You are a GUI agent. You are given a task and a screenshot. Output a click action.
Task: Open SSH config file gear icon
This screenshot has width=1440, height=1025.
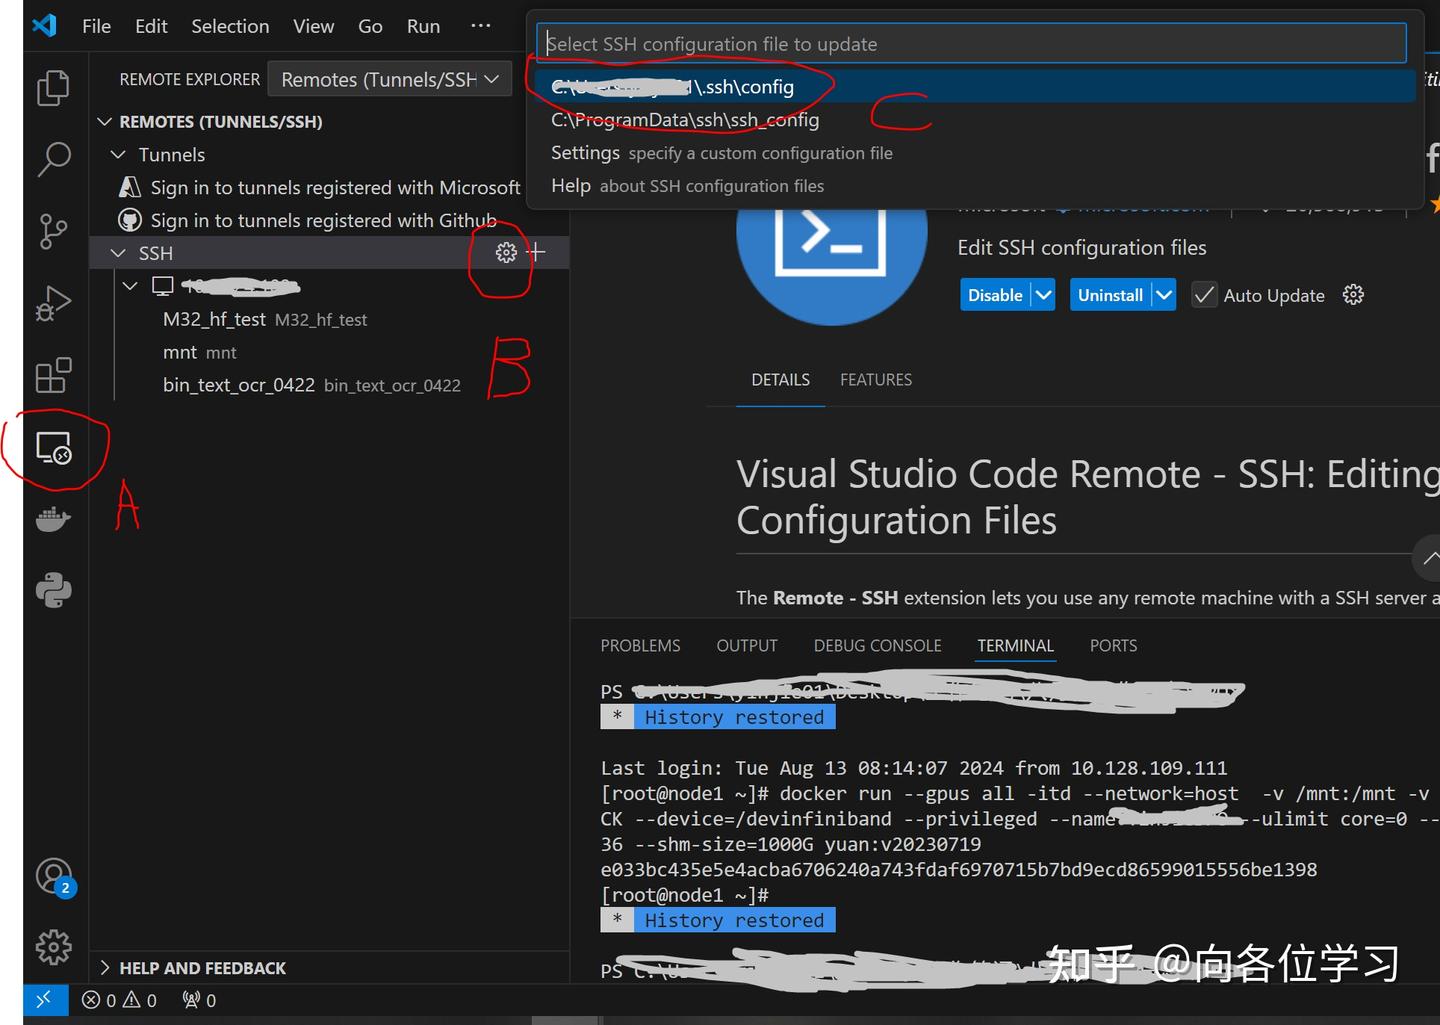click(x=506, y=253)
